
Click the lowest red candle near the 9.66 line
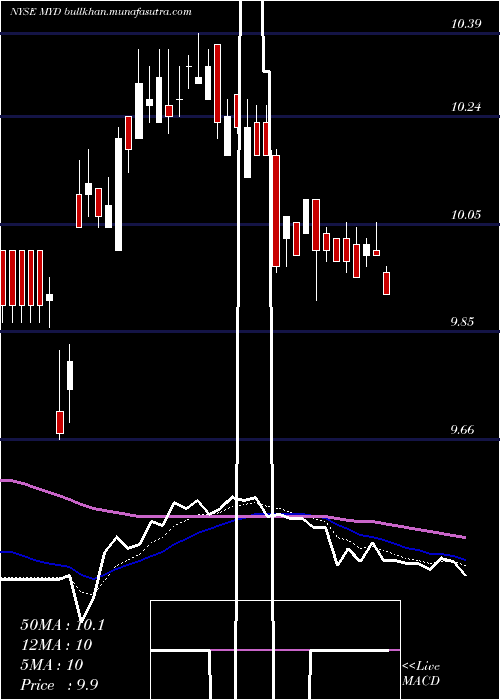click(x=60, y=422)
